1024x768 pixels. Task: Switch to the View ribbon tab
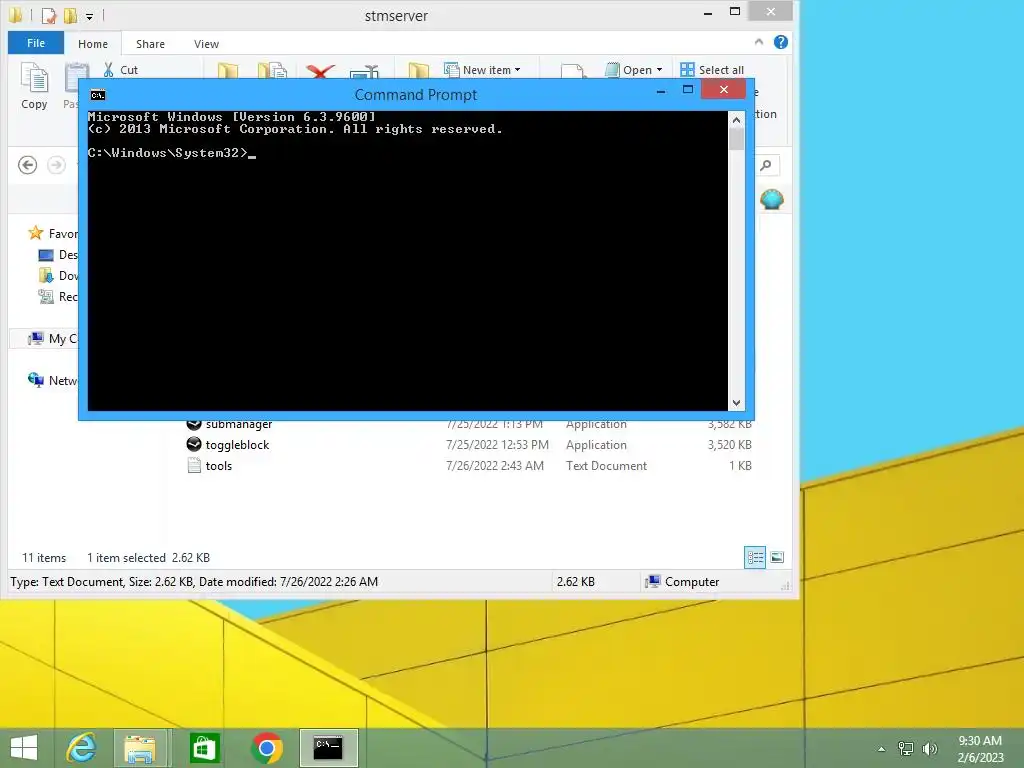pos(206,44)
